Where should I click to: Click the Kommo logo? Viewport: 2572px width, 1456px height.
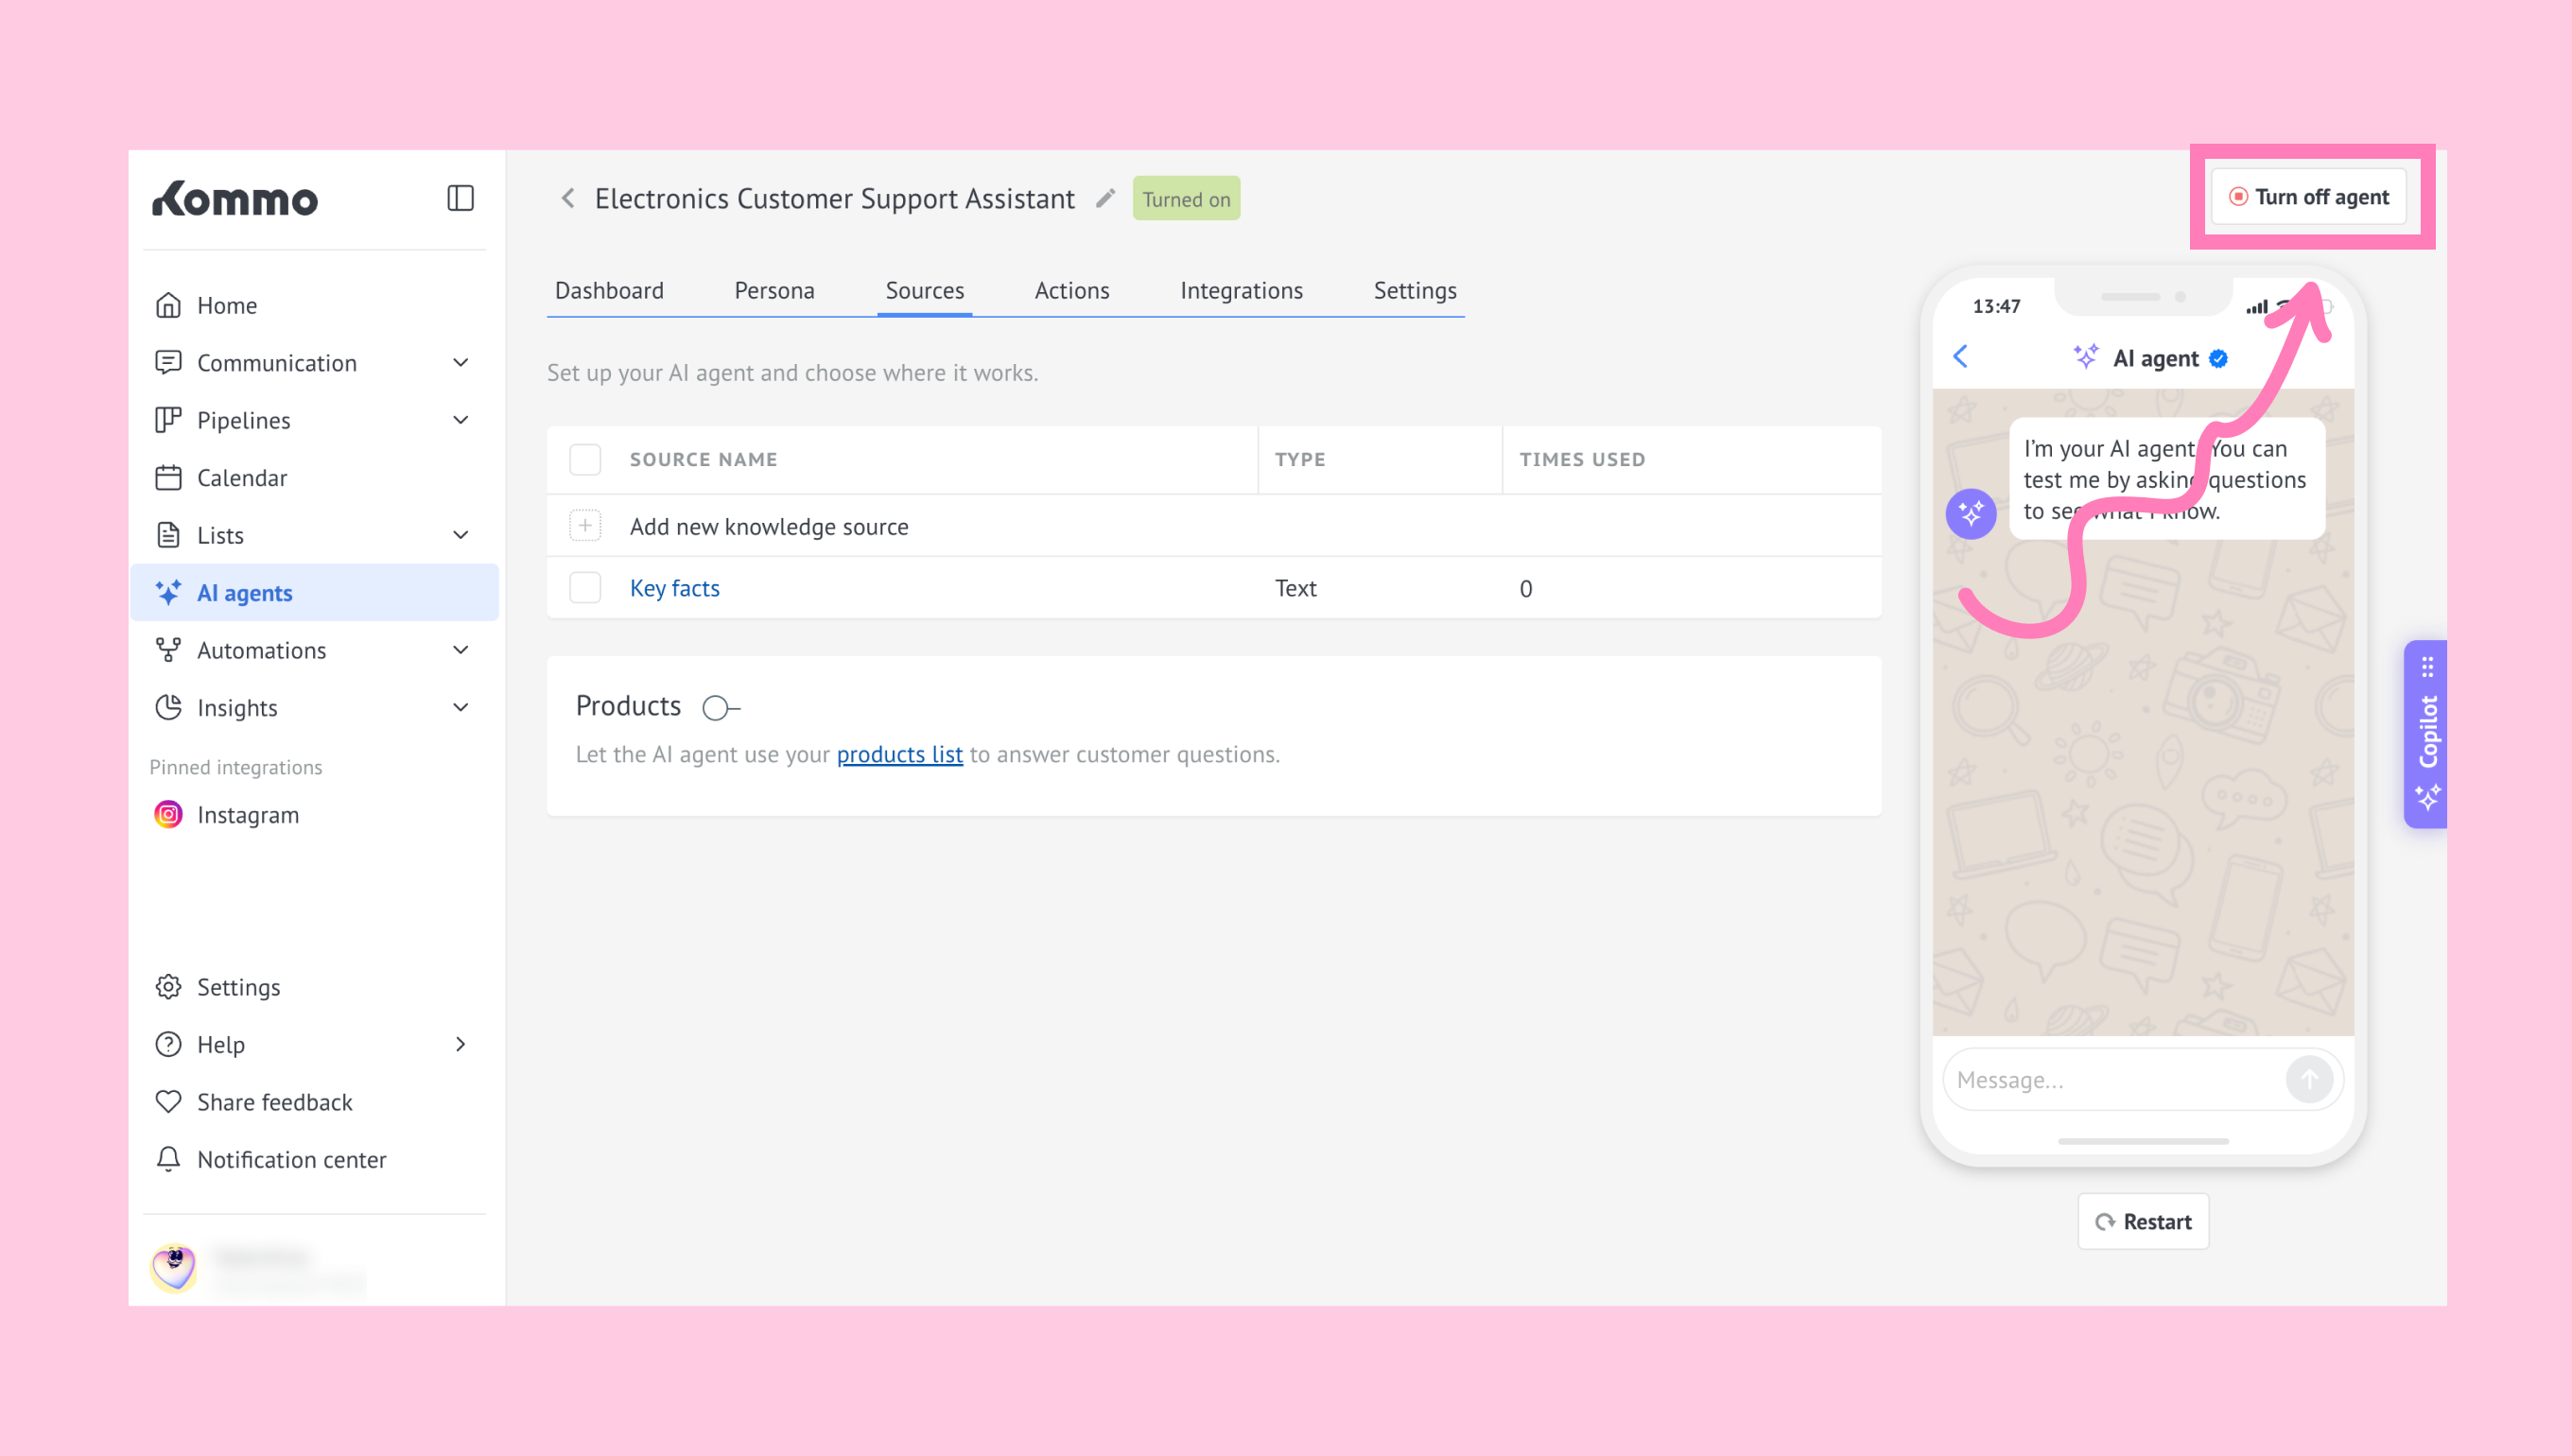235,199
